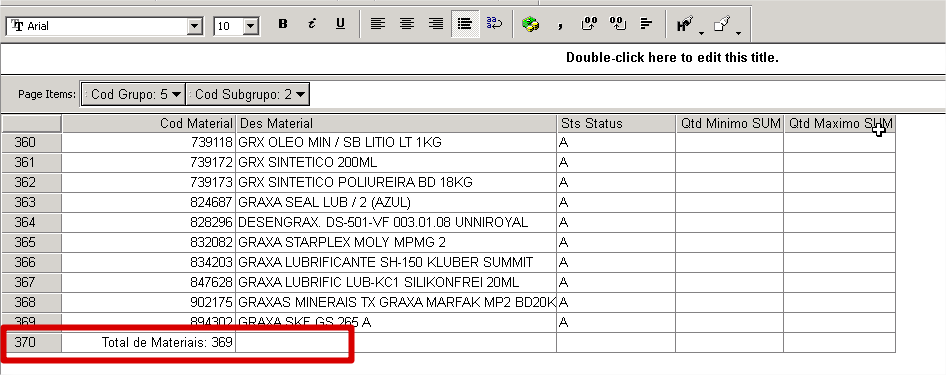The height and width of the screenshot is (375, 946).
Task: Expand text color dropdown arrow
Action: (702, 33)
